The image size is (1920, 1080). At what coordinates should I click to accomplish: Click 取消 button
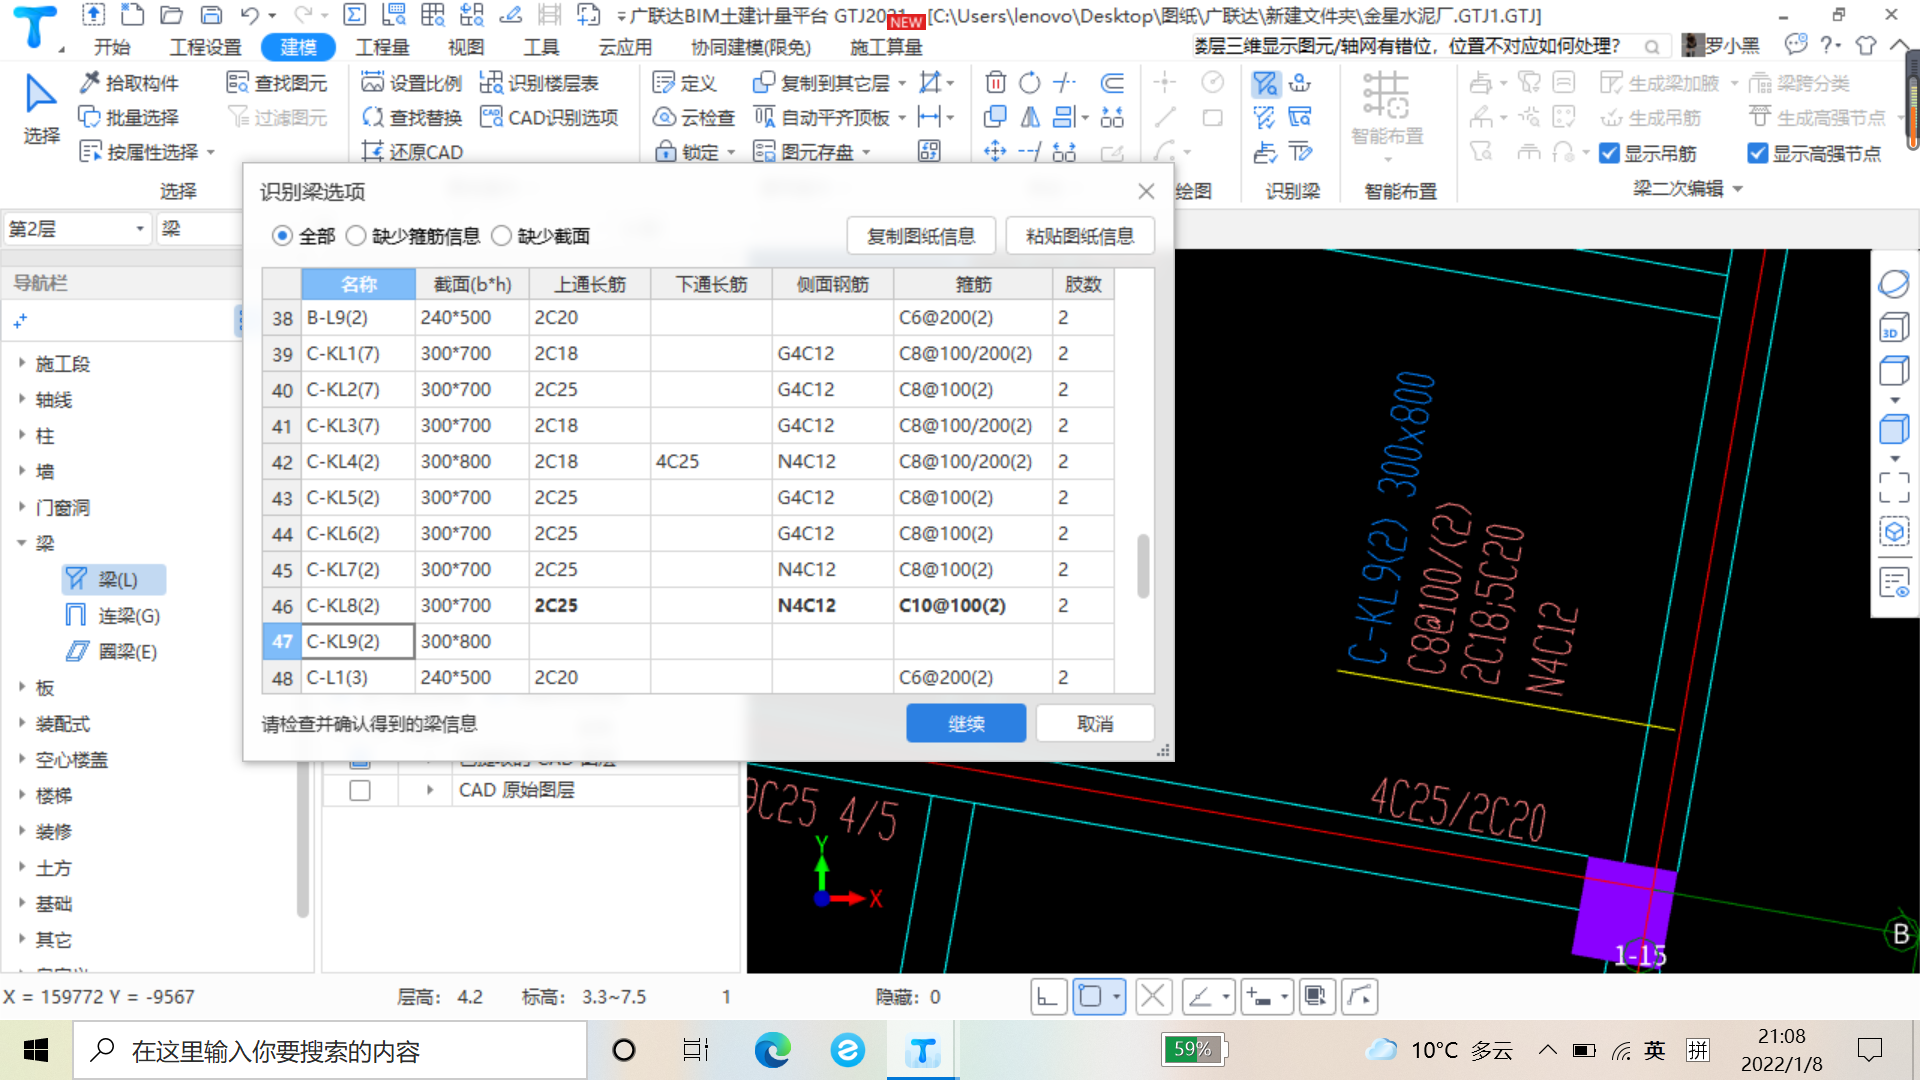pos(1095,723)
